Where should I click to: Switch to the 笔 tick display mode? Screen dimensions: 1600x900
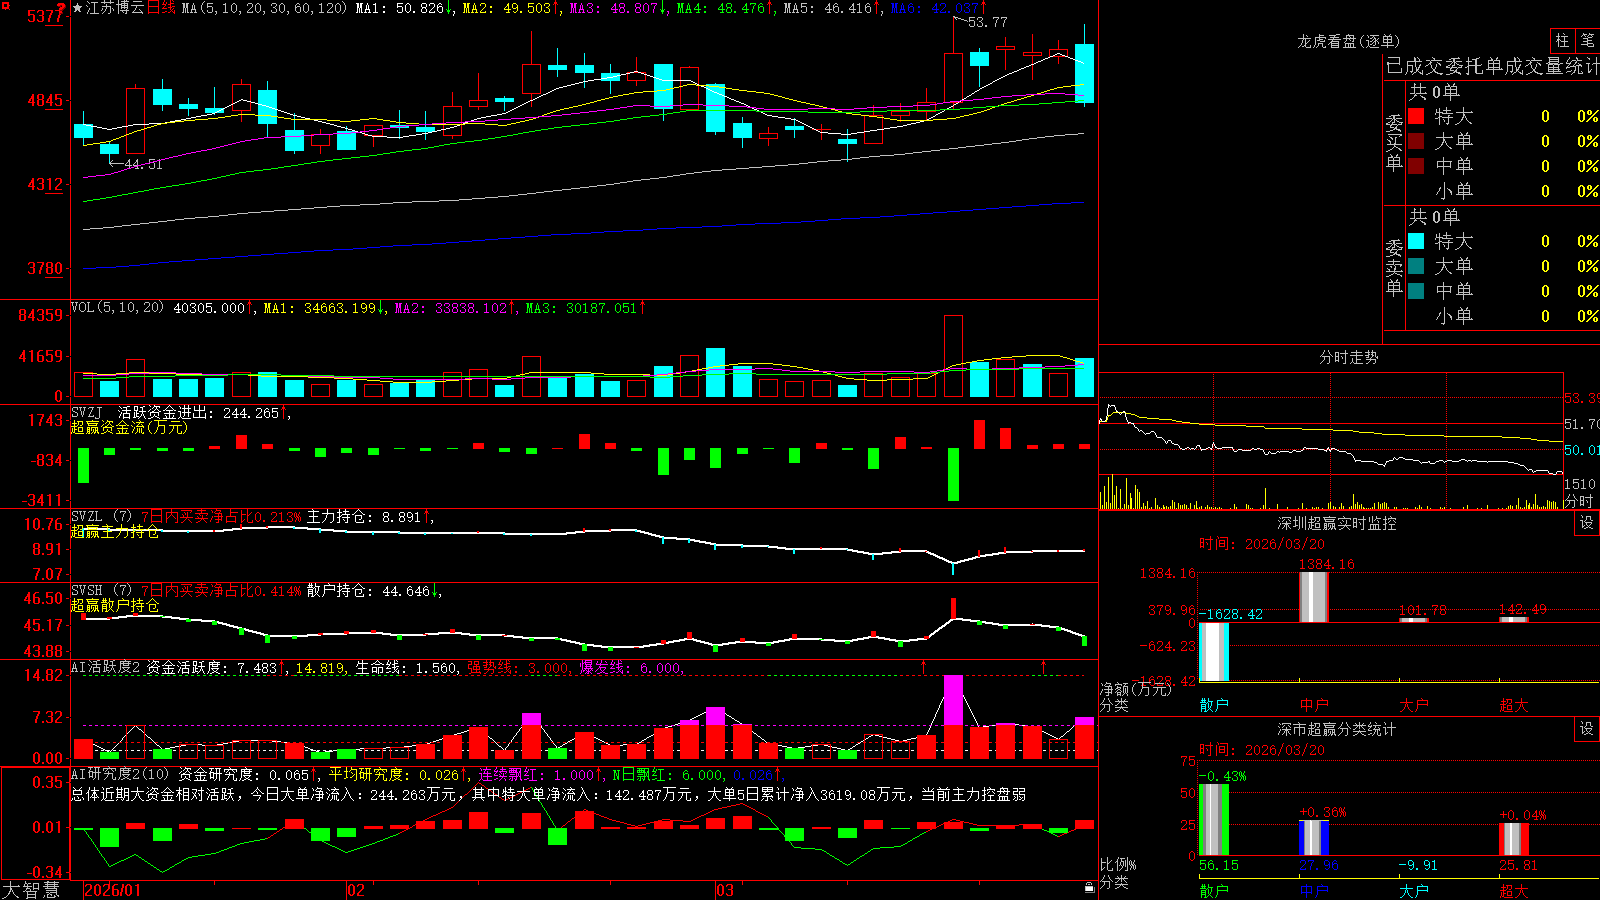(x=1587, y=40)
